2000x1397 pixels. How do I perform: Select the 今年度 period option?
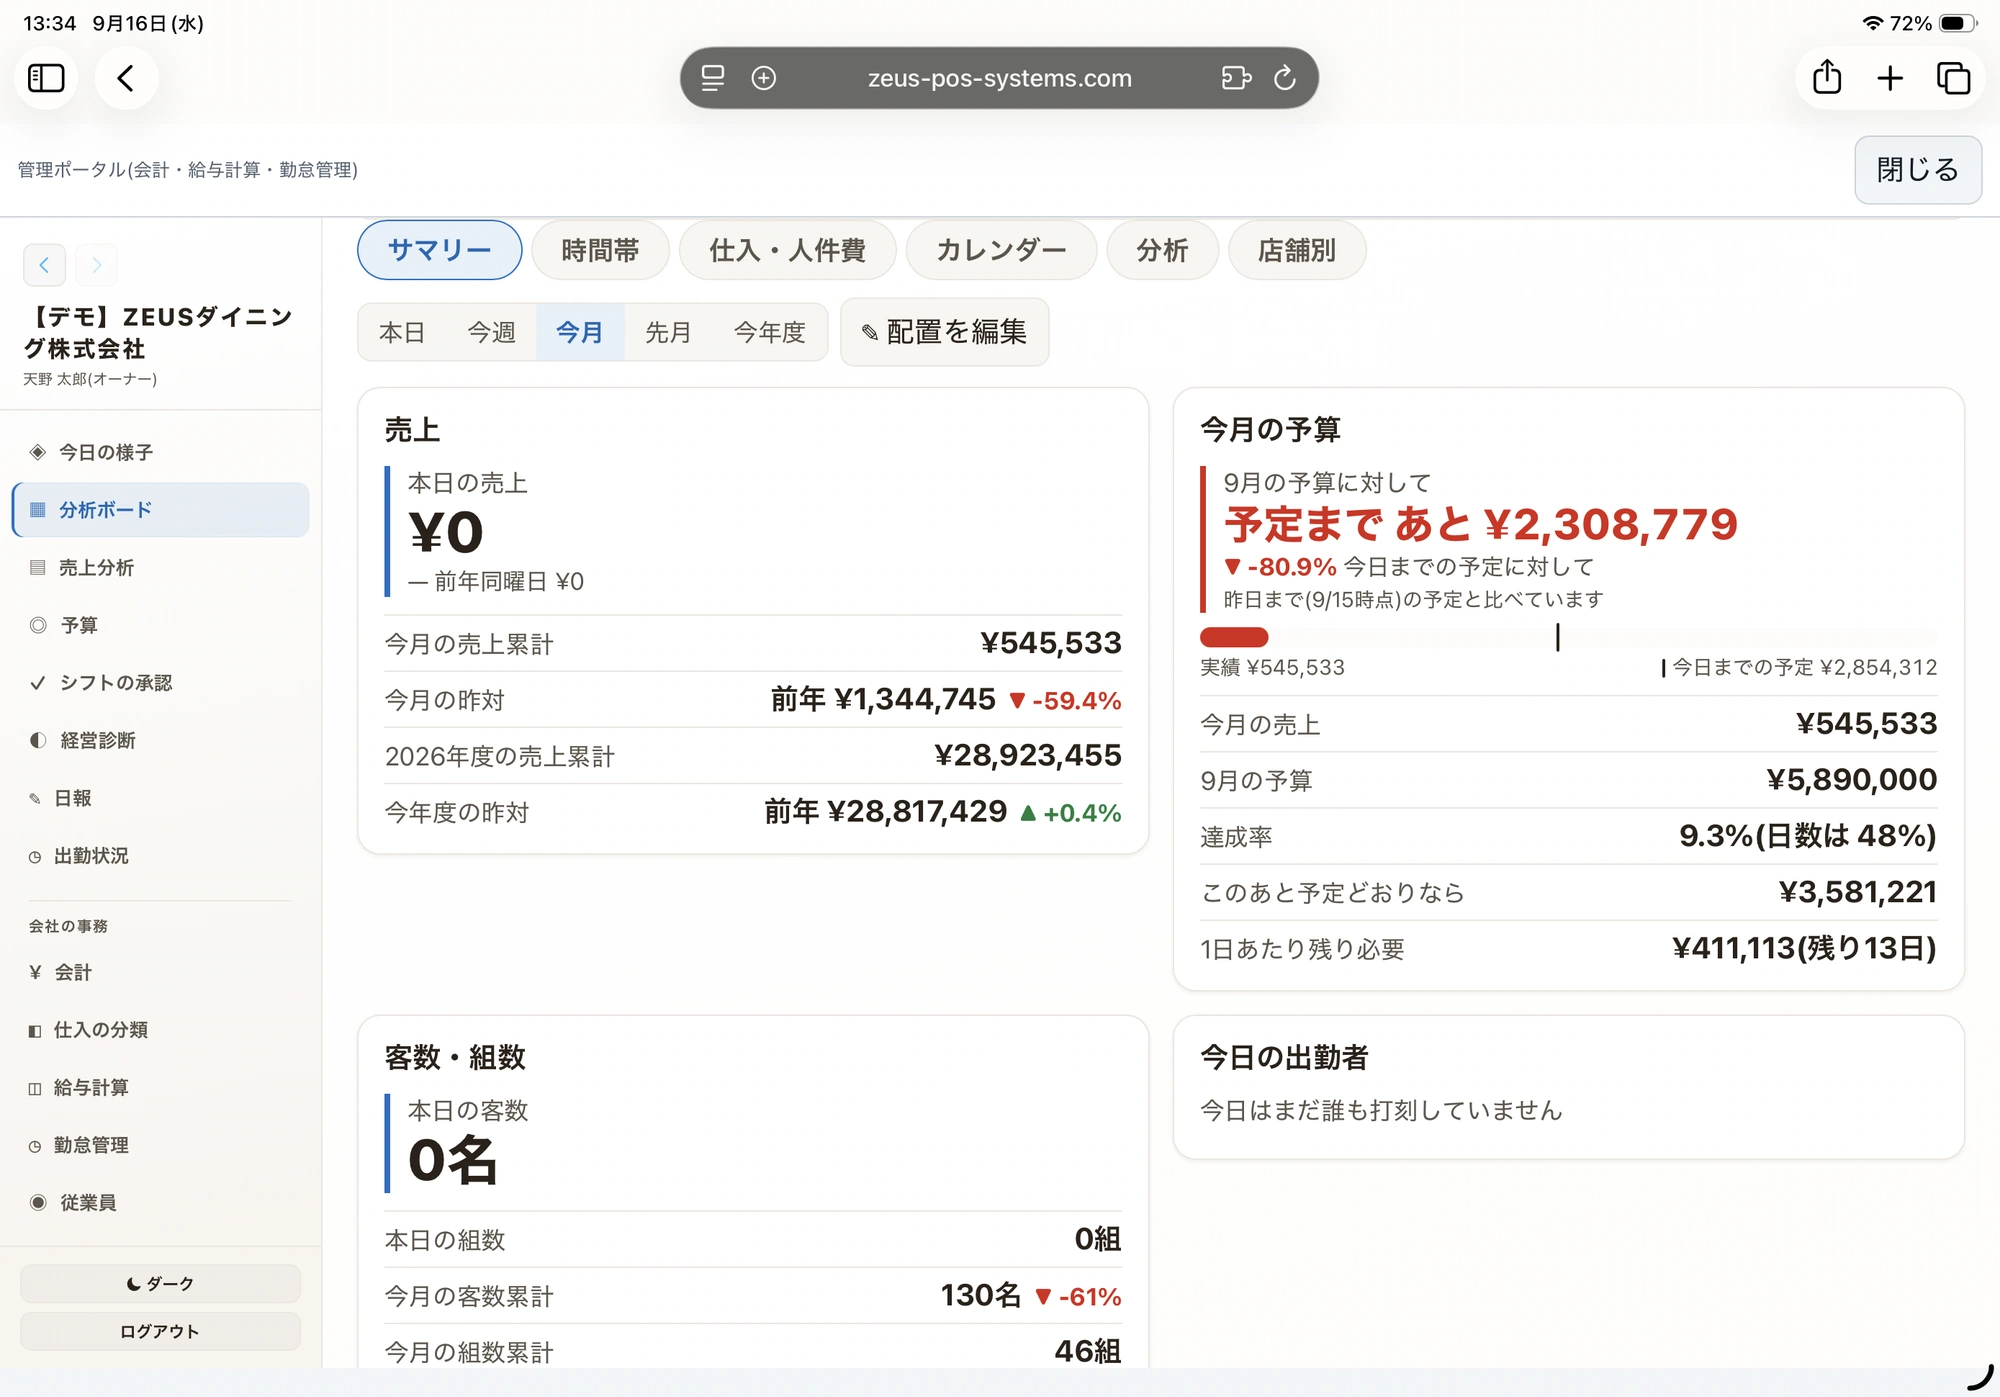pyautogui.click(x=769, y=332)
